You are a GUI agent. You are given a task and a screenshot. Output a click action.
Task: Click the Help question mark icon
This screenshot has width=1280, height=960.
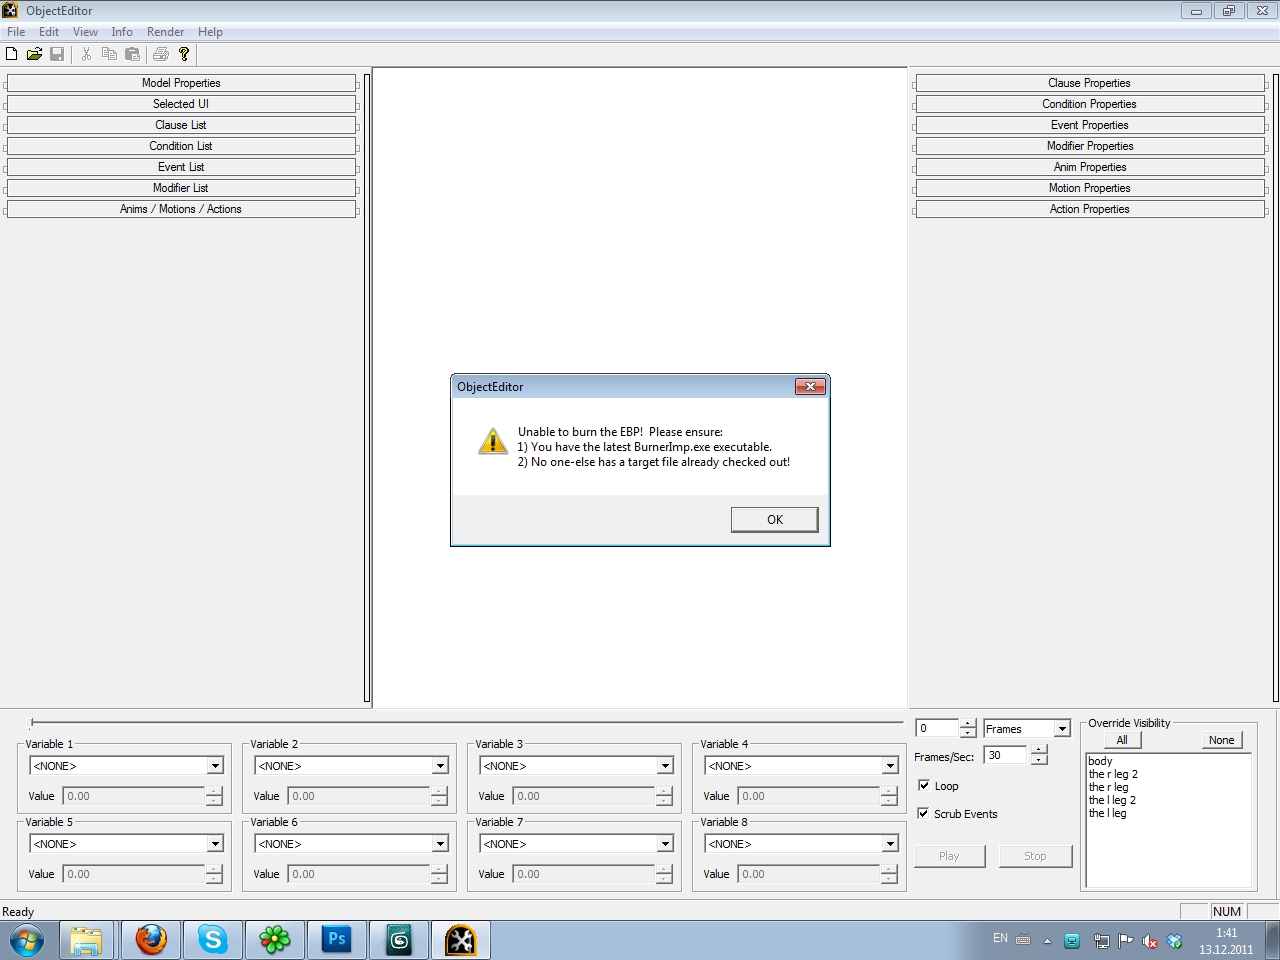click(x=184, y=54)
